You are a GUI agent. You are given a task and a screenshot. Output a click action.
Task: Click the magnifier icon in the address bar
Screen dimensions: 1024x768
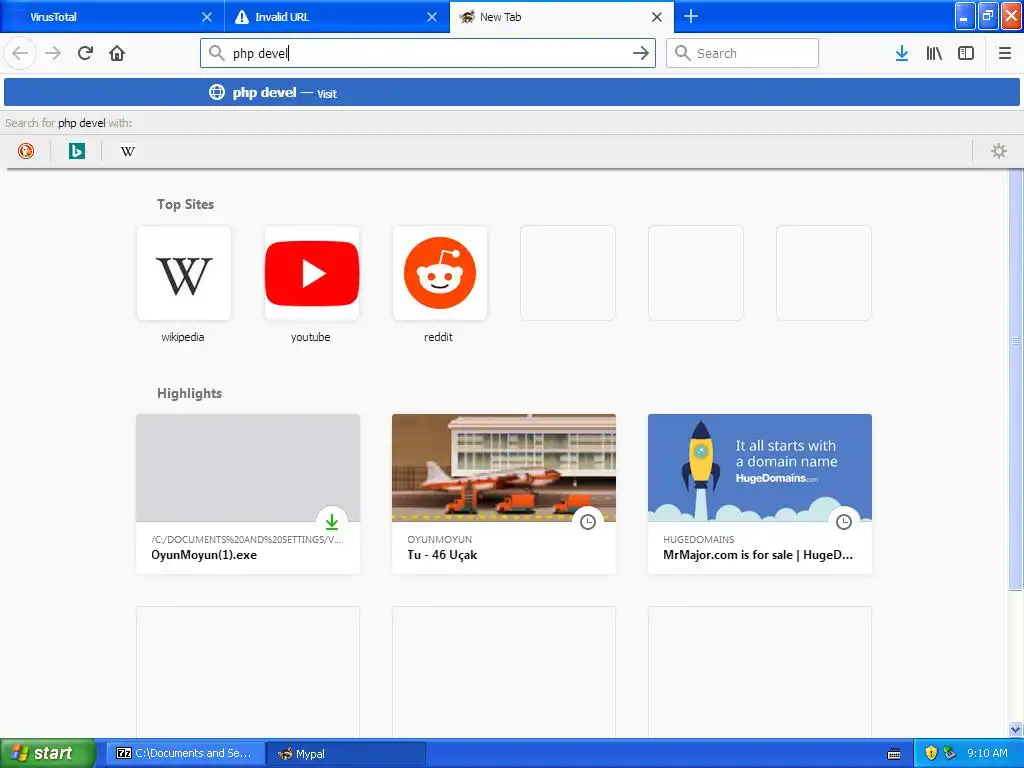pyautogui.click(x=216, y=53)
